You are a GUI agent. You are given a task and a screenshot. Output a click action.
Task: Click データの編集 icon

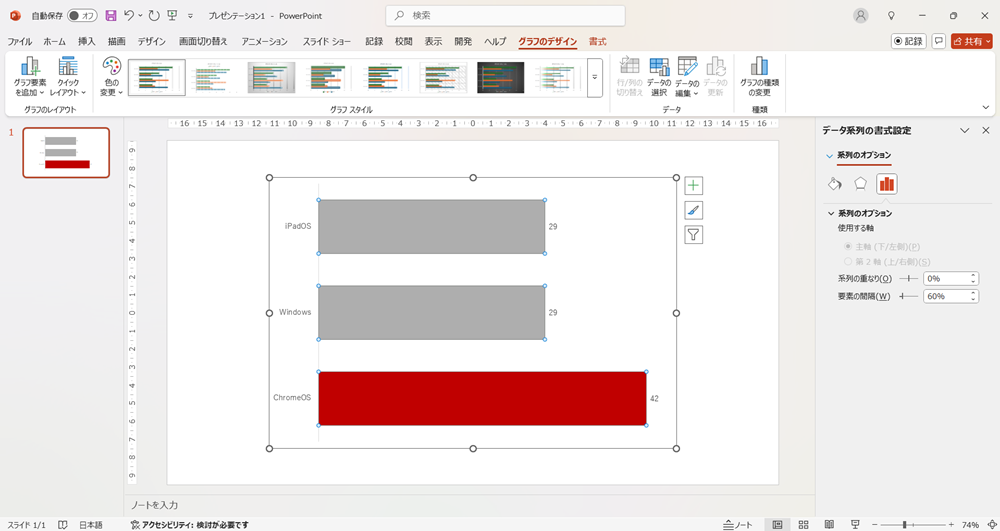687,76
